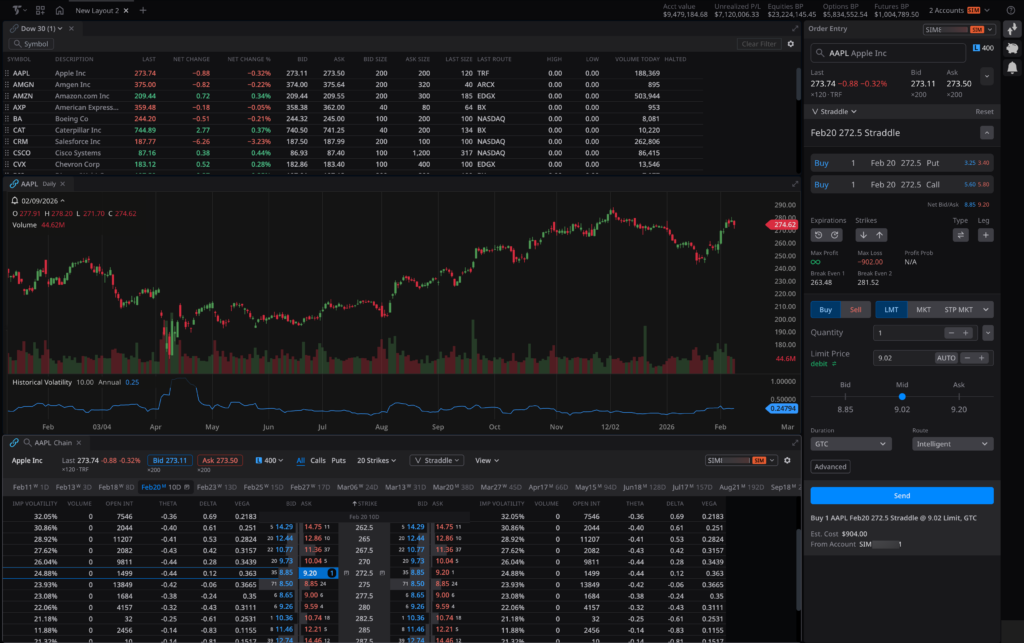Filter the options chain to Calls only
The width and height of the screenshot is (1024, 643).
coord(317,460)
